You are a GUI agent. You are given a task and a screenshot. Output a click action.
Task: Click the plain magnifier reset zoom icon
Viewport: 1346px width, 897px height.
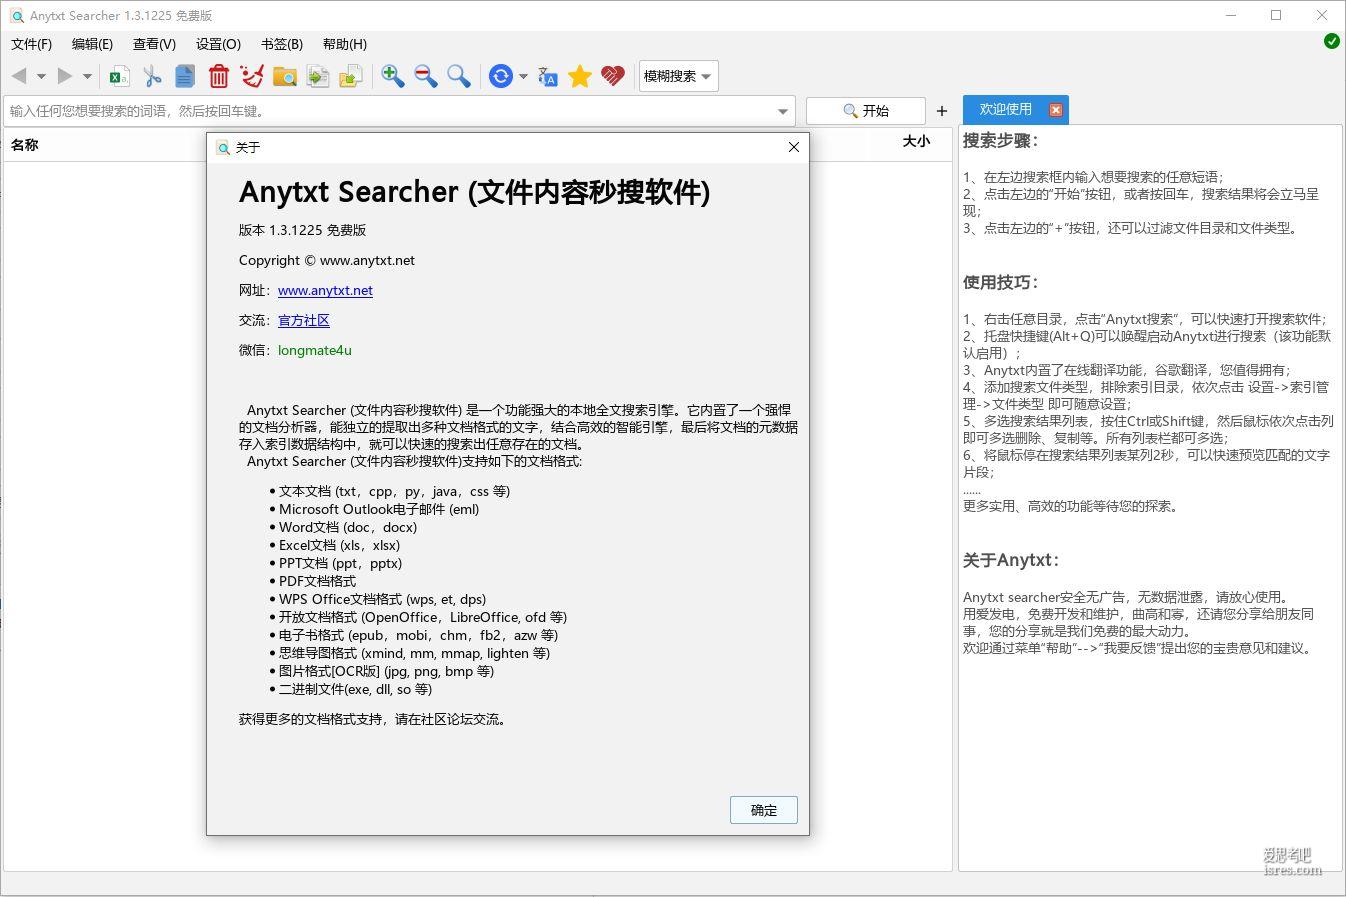(459, 76)
